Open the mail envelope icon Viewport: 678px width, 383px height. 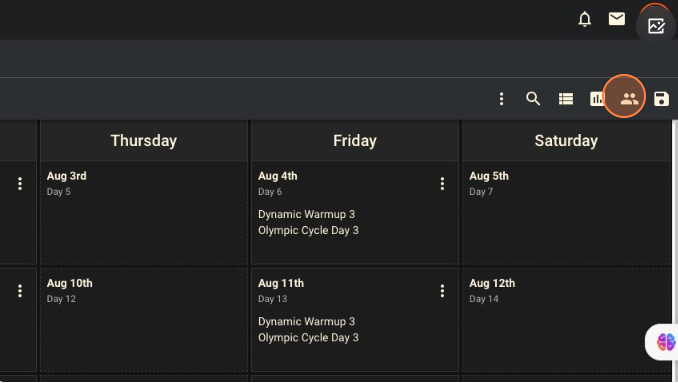[x=617, y=19]
